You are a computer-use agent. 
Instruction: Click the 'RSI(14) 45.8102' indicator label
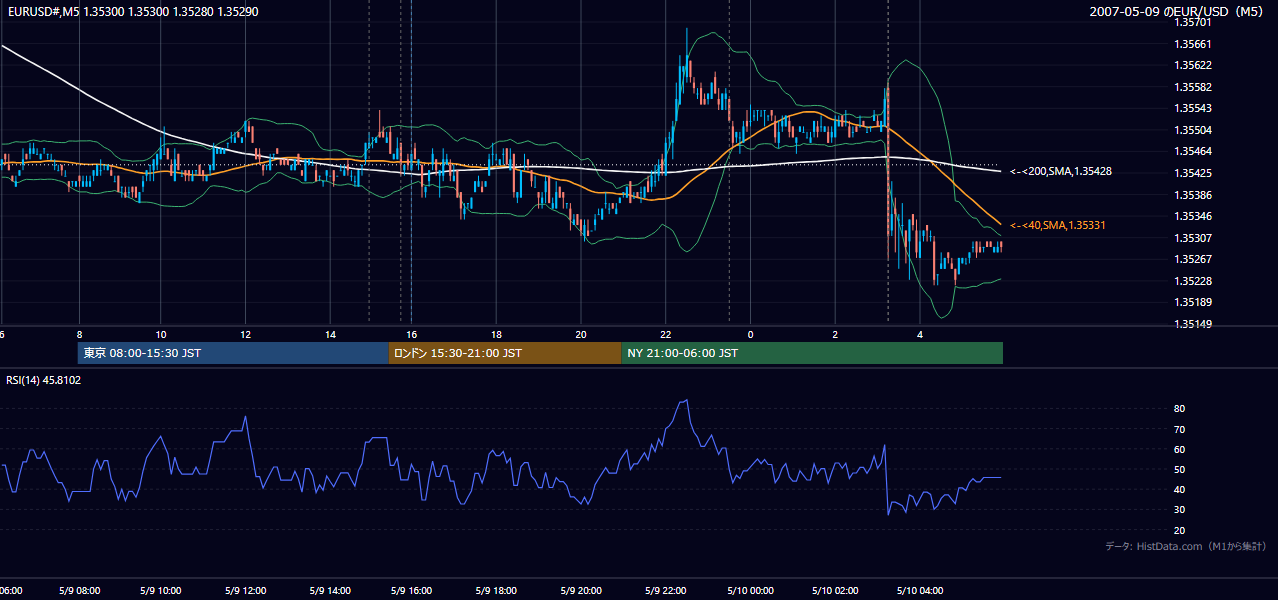click(44, 380)
